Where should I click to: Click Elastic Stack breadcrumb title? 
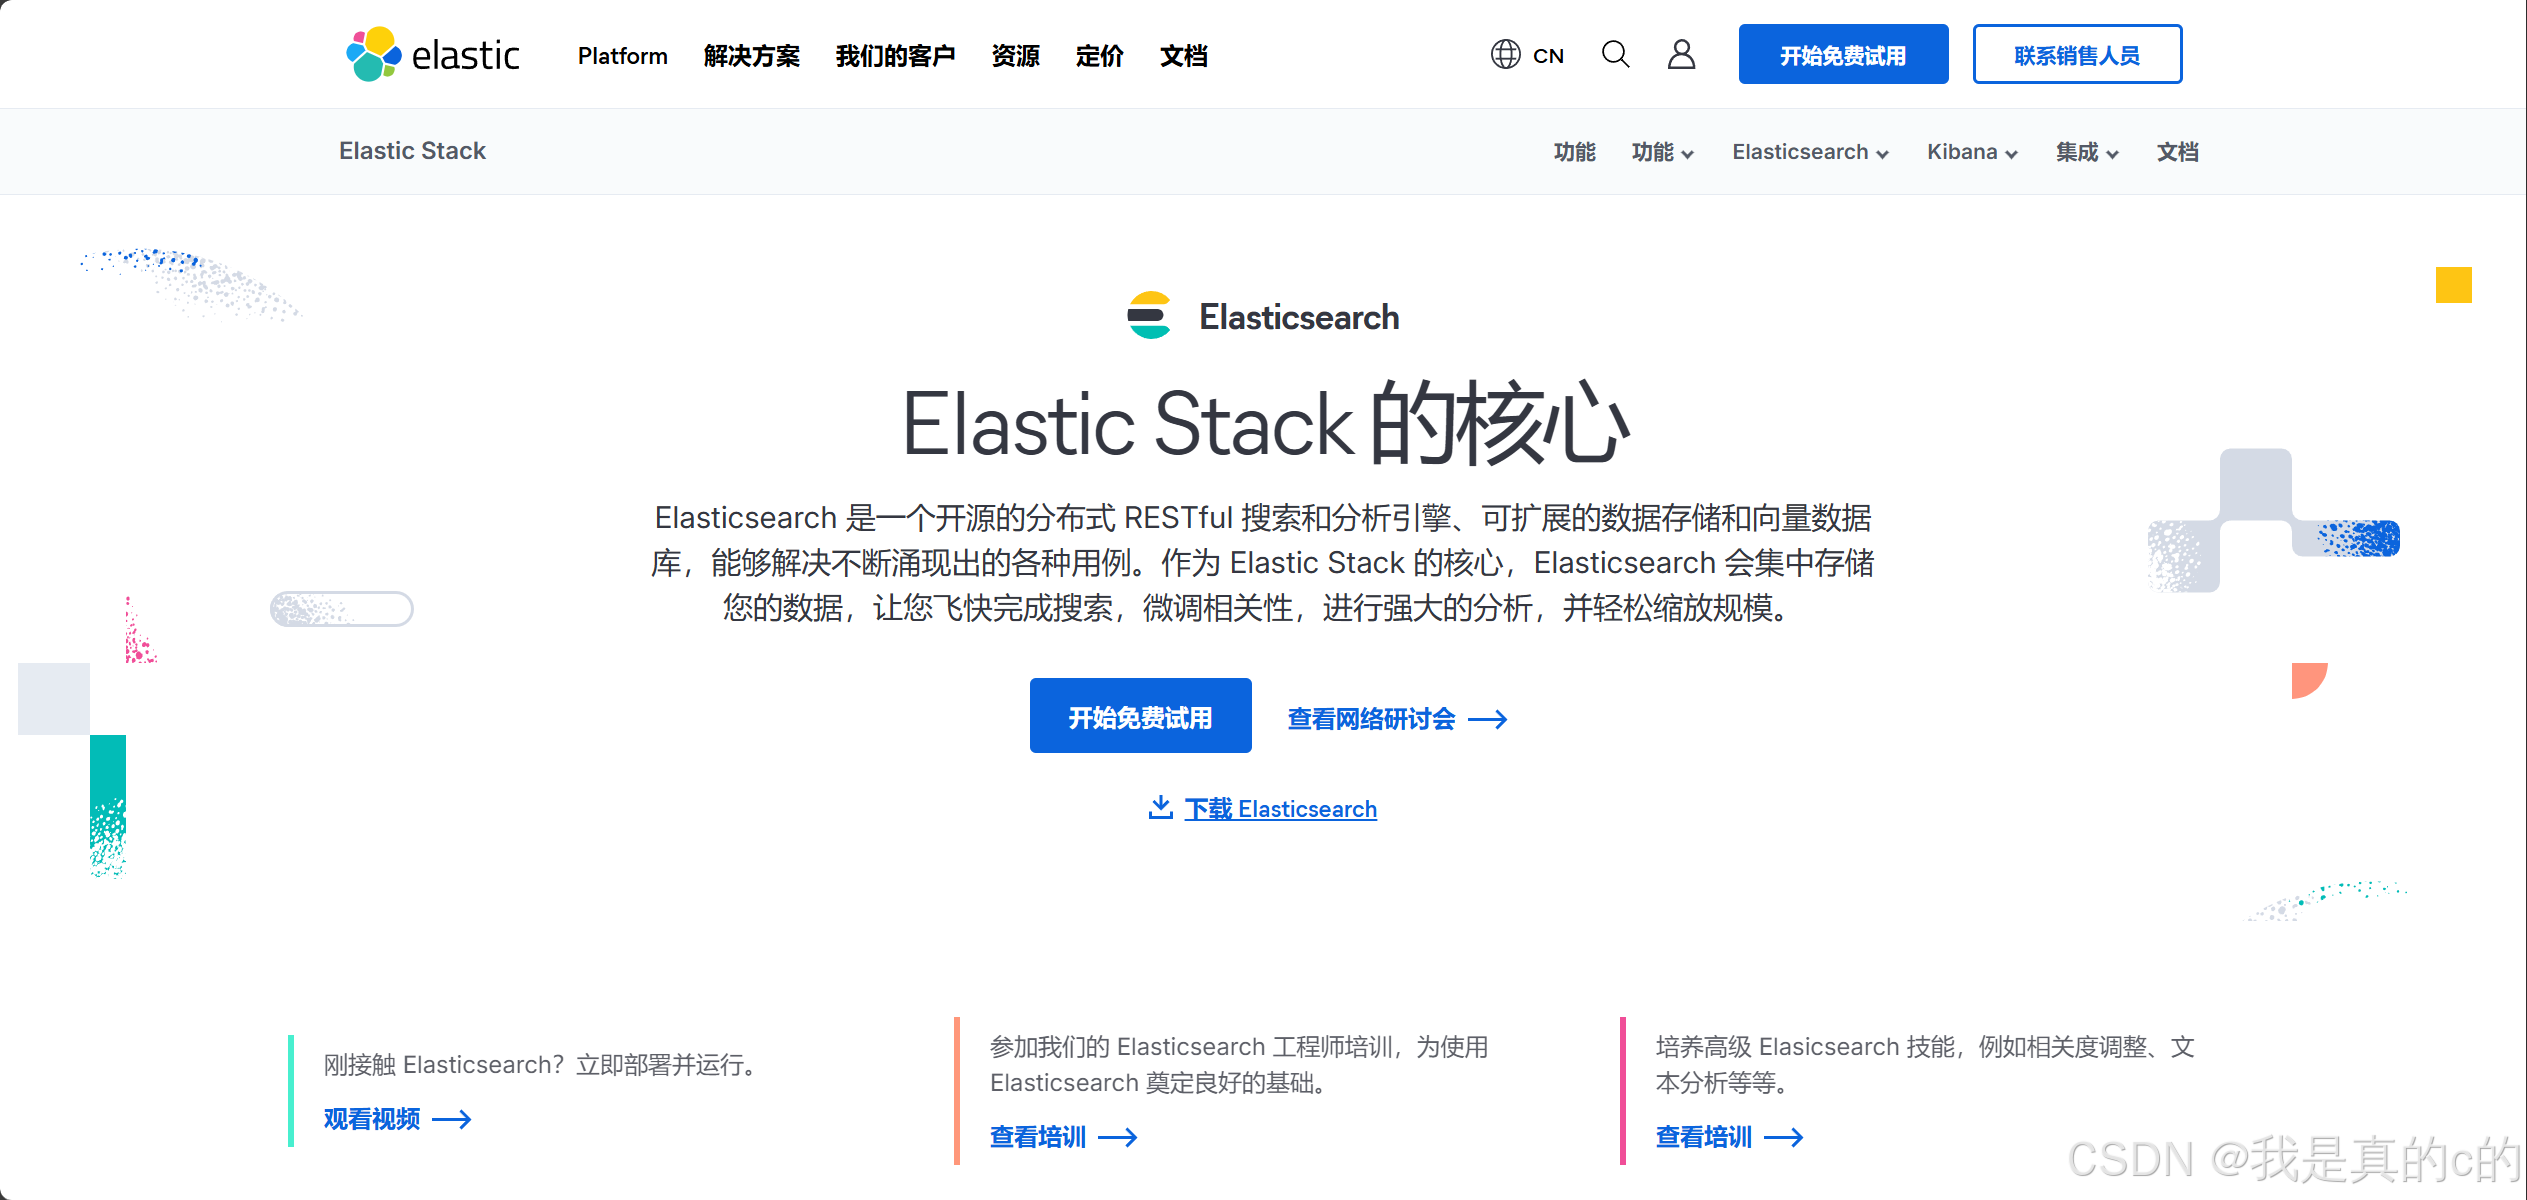[412, 151]
